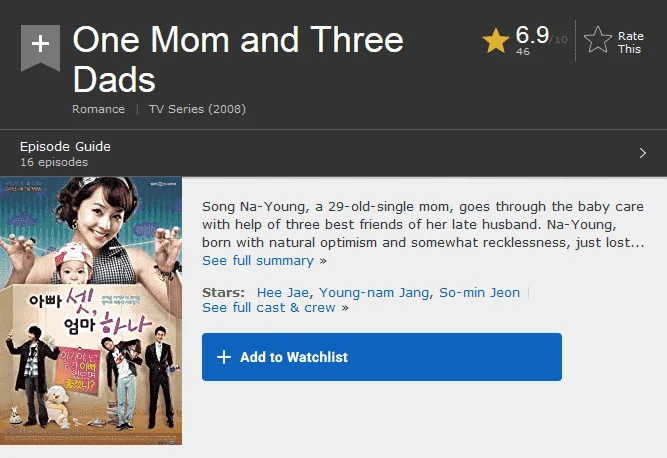Open TV Series (2008) release info
Viewport: 667px width, 458px height.
click(x=197, y=109)
